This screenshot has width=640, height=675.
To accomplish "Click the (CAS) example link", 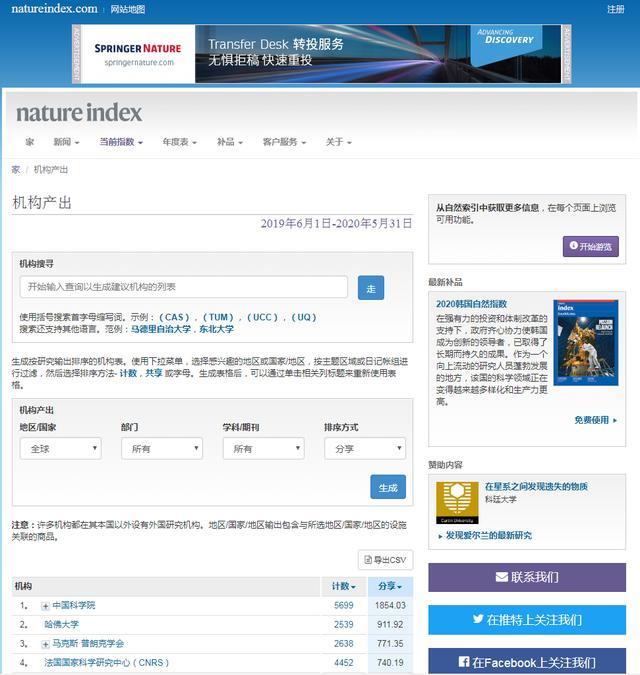I will coord(174,317).
